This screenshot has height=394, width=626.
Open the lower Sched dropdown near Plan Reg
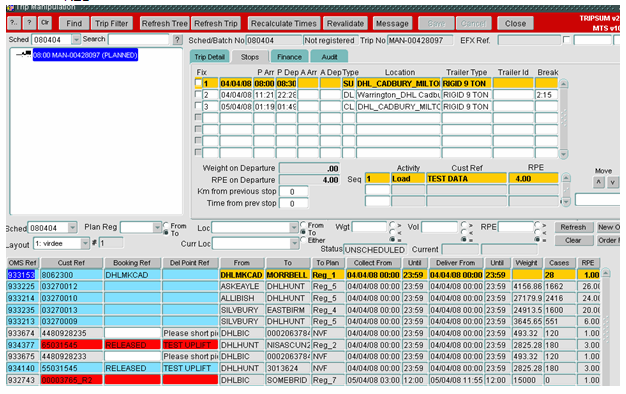coord(72,228)
